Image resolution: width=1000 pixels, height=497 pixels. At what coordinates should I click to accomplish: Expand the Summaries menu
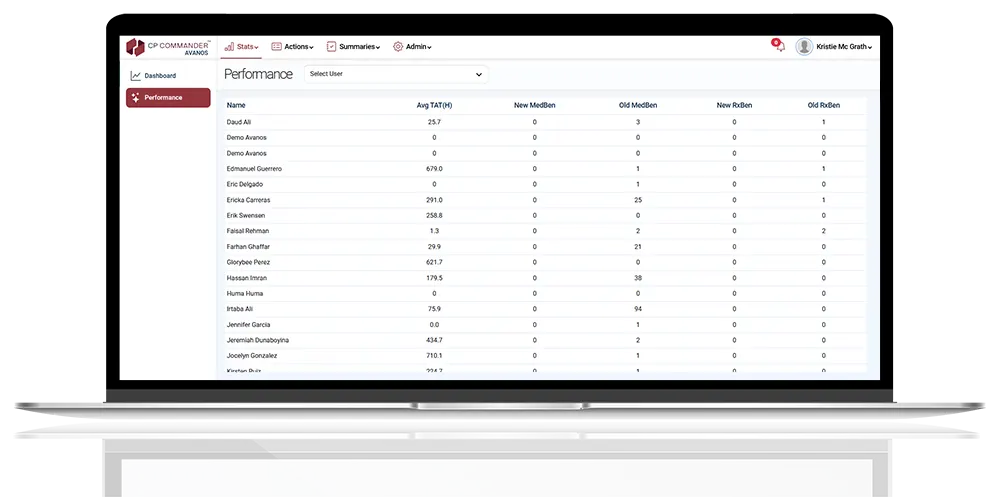[359, 47]
